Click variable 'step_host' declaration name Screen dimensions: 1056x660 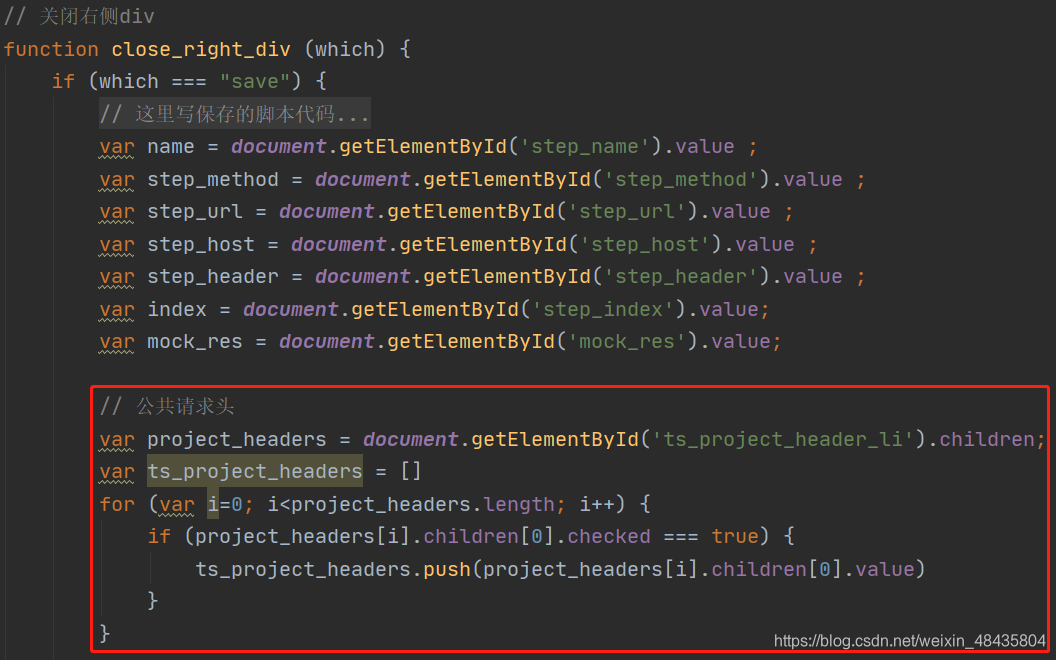pyautogui.click(x=201, y=244)
